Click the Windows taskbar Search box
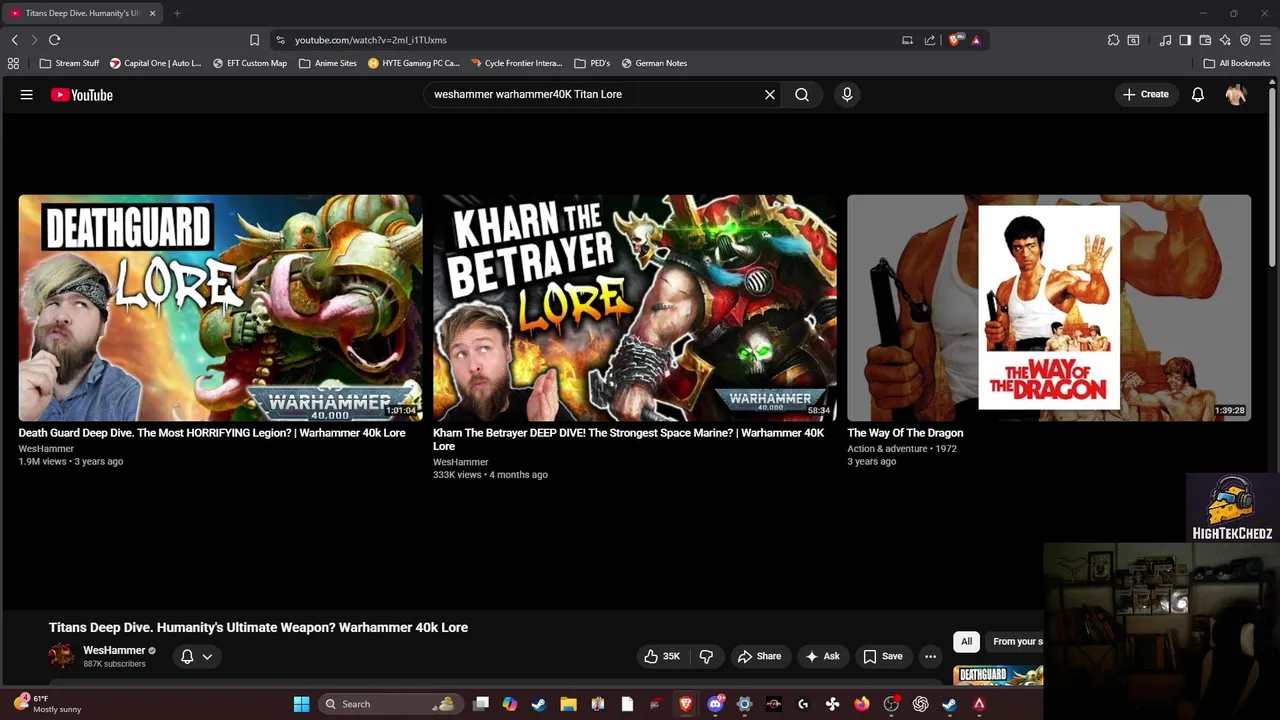This screenshot has width=1280, height=720. [x=390, y=704]
